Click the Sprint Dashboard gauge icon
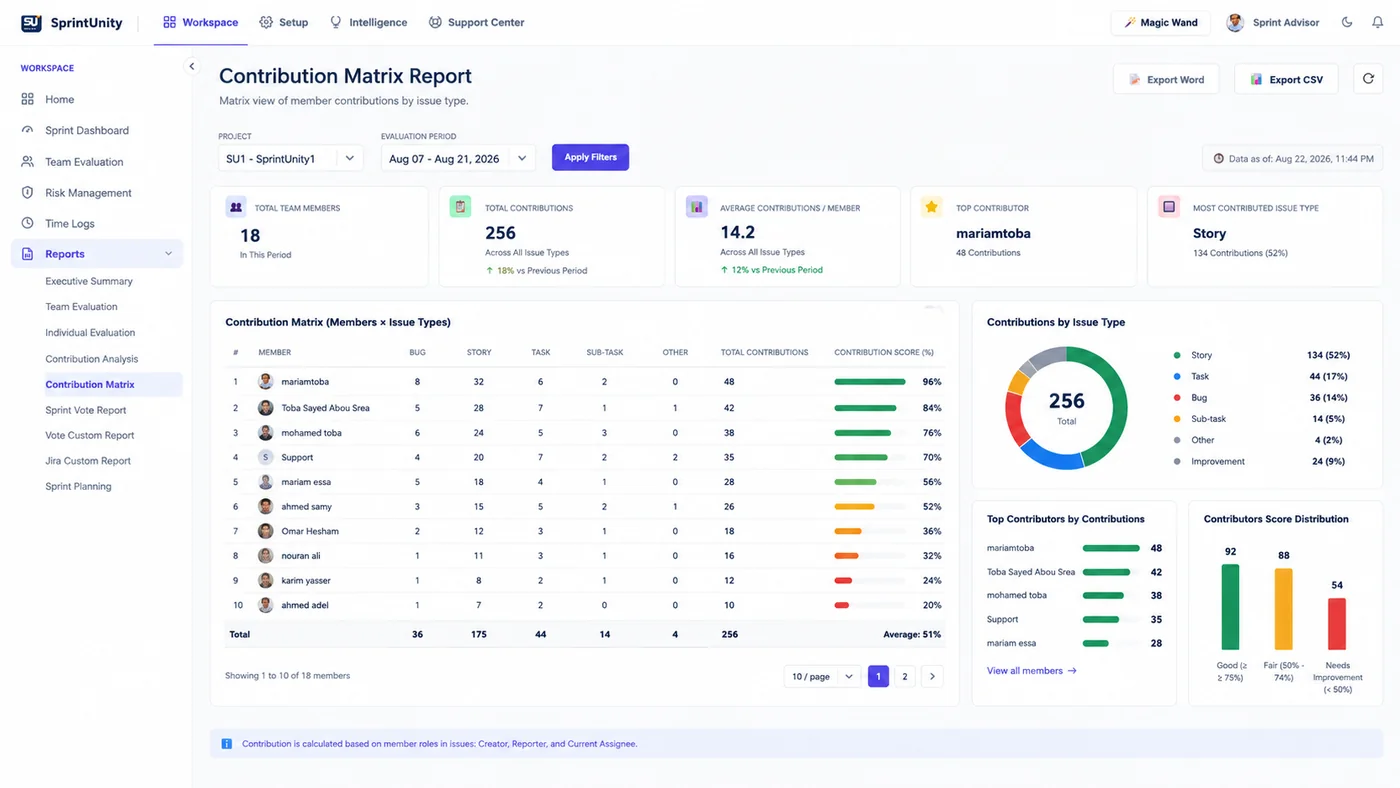 click(28, 130)
